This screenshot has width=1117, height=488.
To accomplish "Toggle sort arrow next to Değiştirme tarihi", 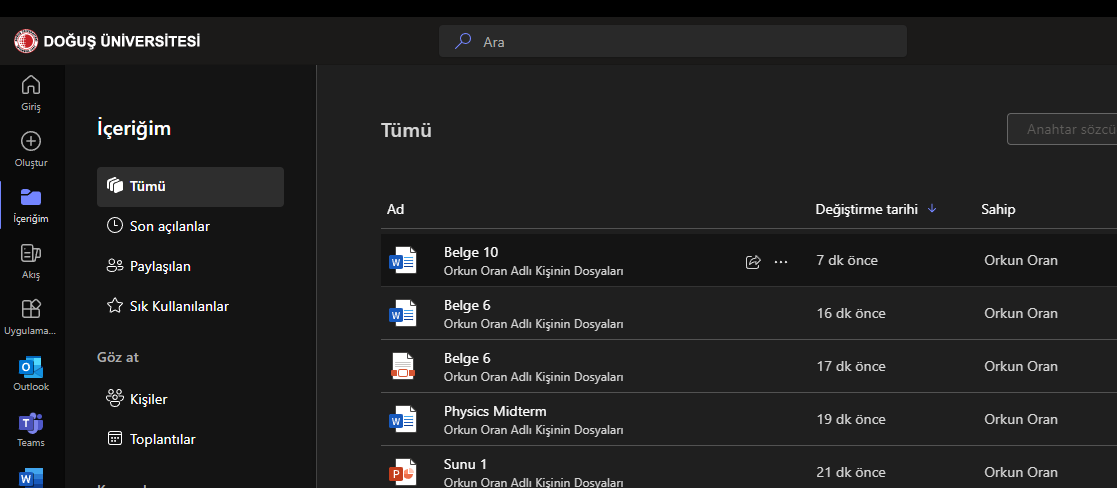I will pyautogui.click(x=932, y=209).
